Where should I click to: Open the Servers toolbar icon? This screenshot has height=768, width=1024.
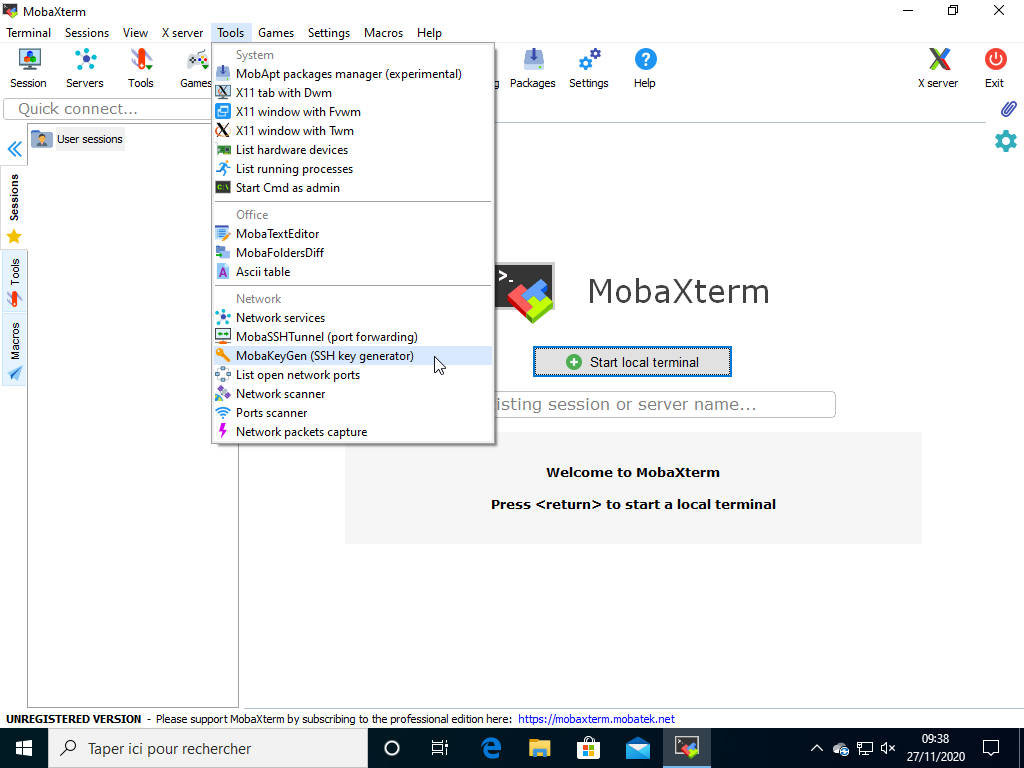[x=85, y=68]
